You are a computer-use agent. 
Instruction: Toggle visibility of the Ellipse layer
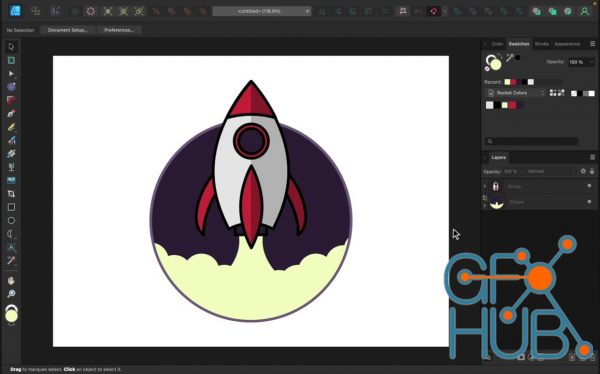[x=589, y=201]
